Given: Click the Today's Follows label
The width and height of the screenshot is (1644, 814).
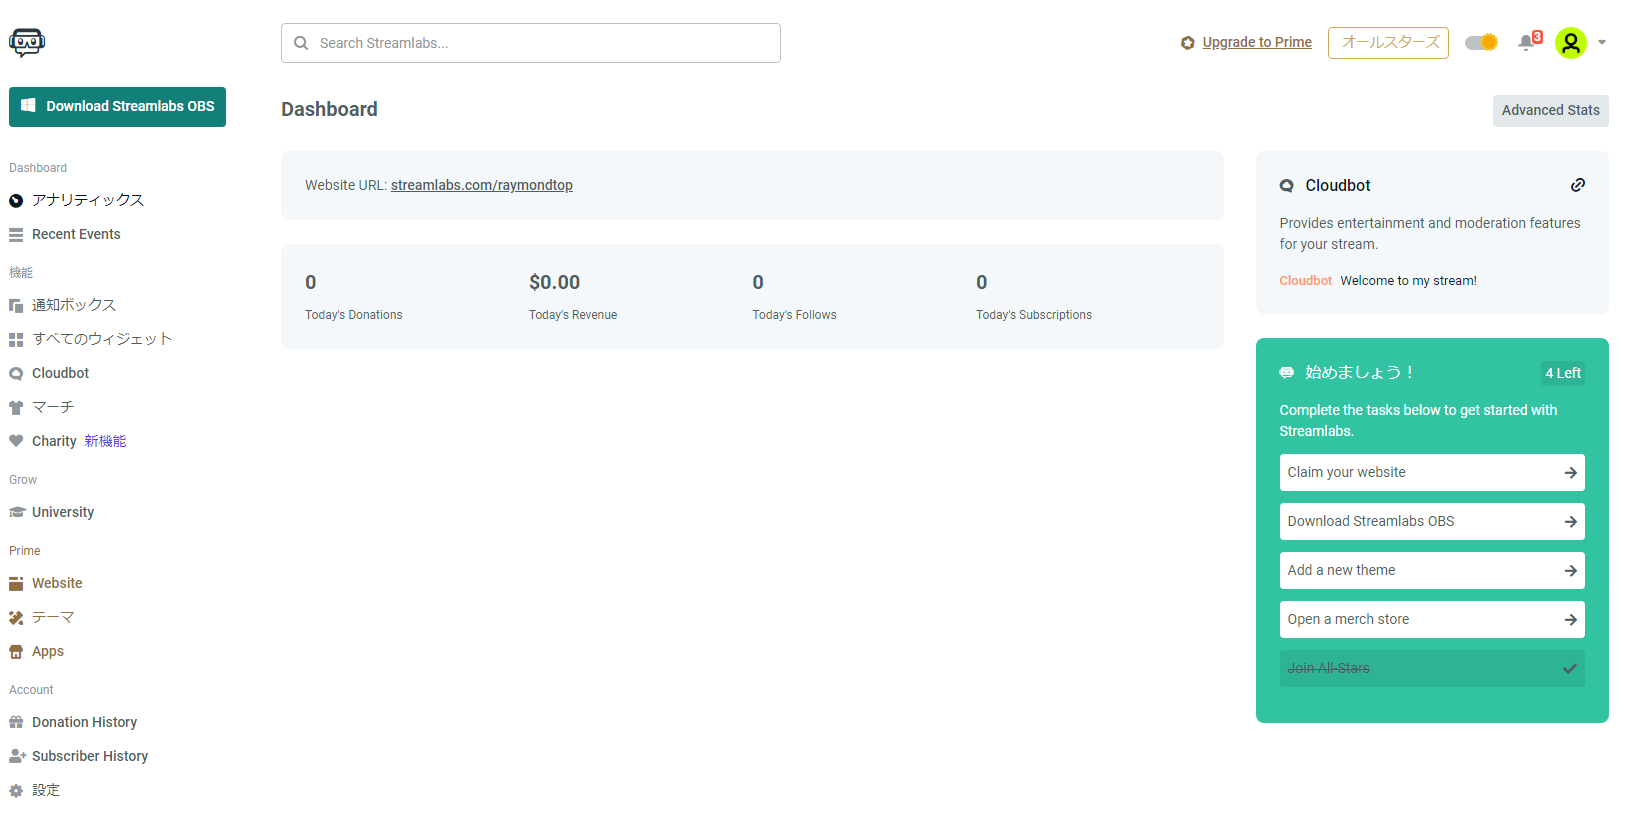Looking at the screenshot, I should coord(795,315).
